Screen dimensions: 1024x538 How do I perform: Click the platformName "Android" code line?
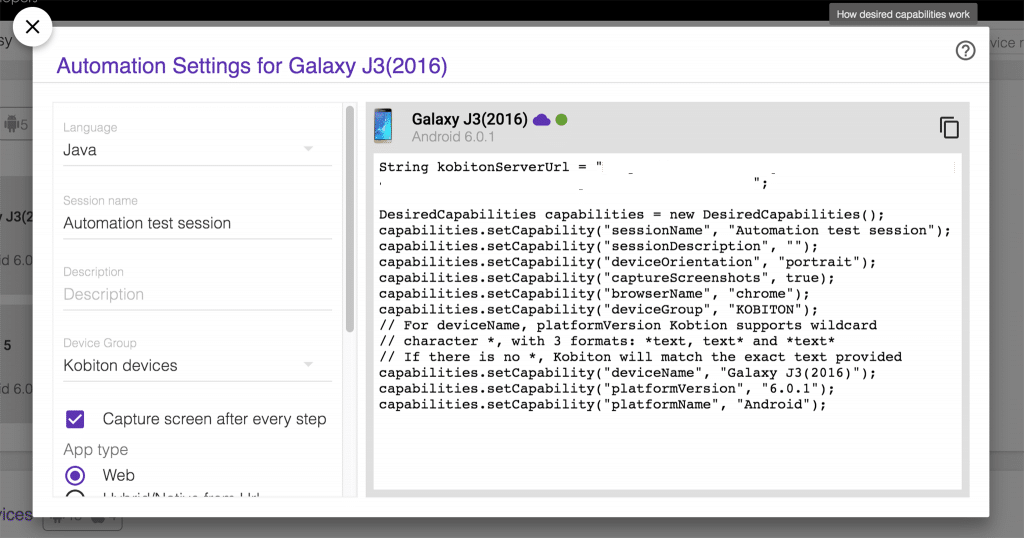pos(602,404)
